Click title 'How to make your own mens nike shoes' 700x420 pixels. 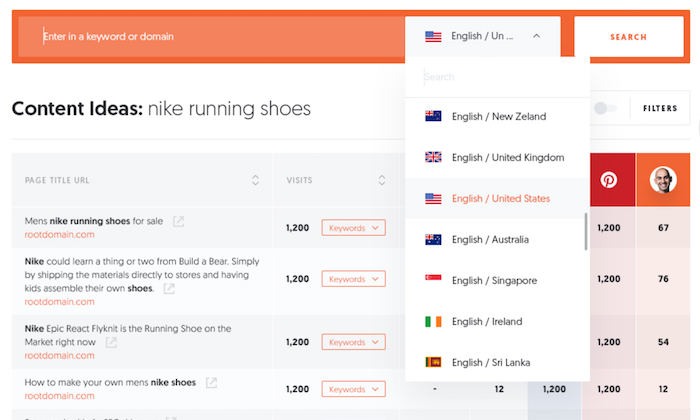point(110,383)
